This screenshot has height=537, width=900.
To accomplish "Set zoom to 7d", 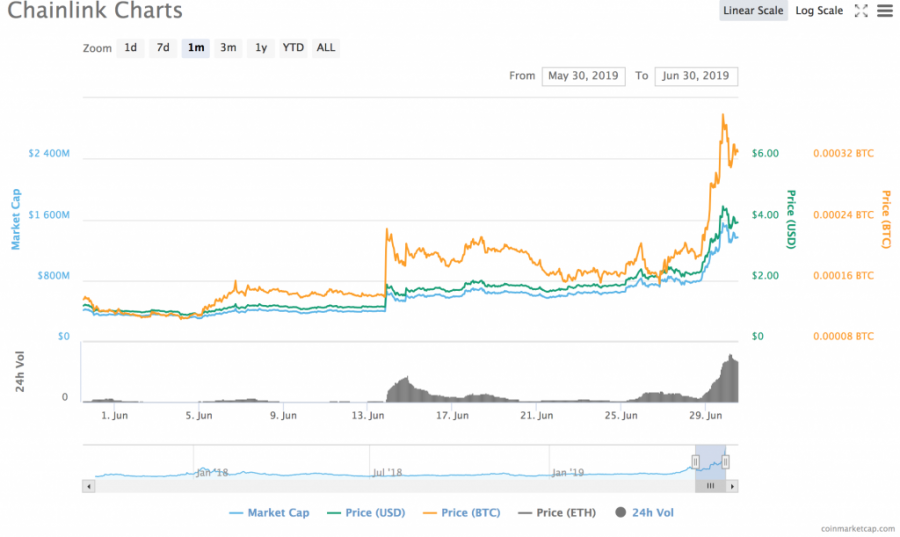I will pos(163,48).
